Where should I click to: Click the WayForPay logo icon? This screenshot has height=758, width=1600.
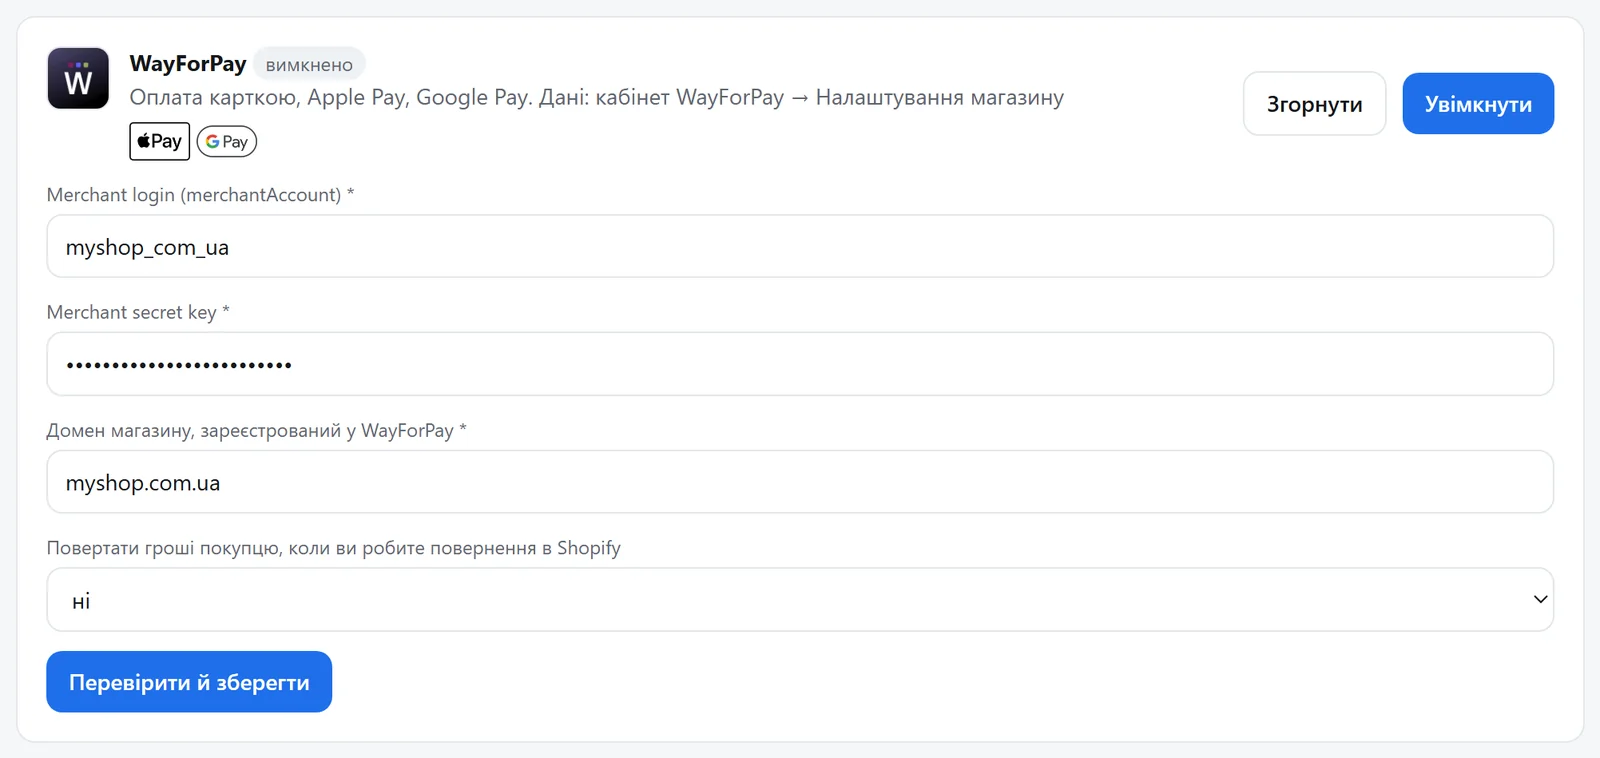click(x=78, y=78)
